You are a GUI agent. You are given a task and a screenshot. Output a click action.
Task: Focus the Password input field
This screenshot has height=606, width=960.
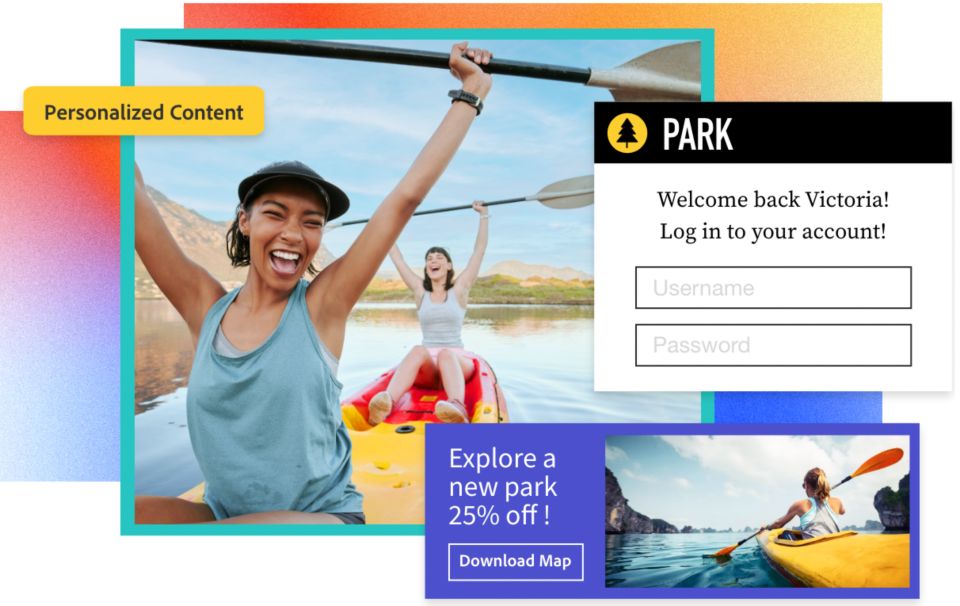[773, 345]
